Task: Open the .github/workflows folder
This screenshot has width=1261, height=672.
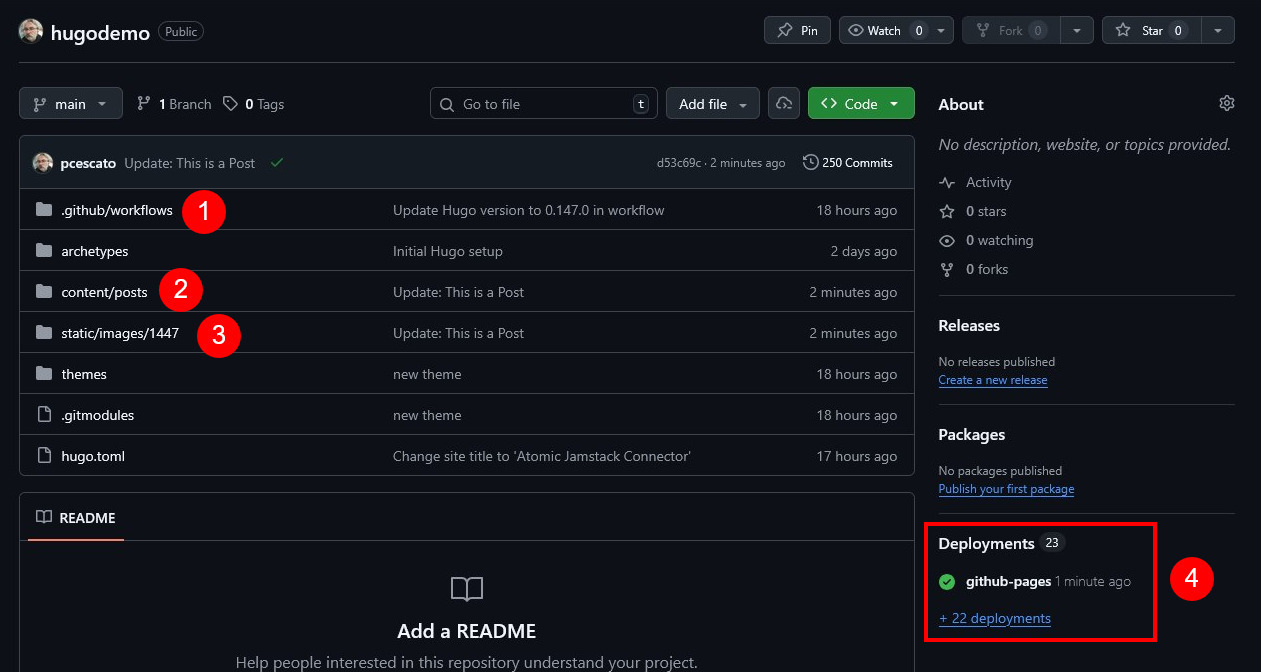Action: coord(117,210)
